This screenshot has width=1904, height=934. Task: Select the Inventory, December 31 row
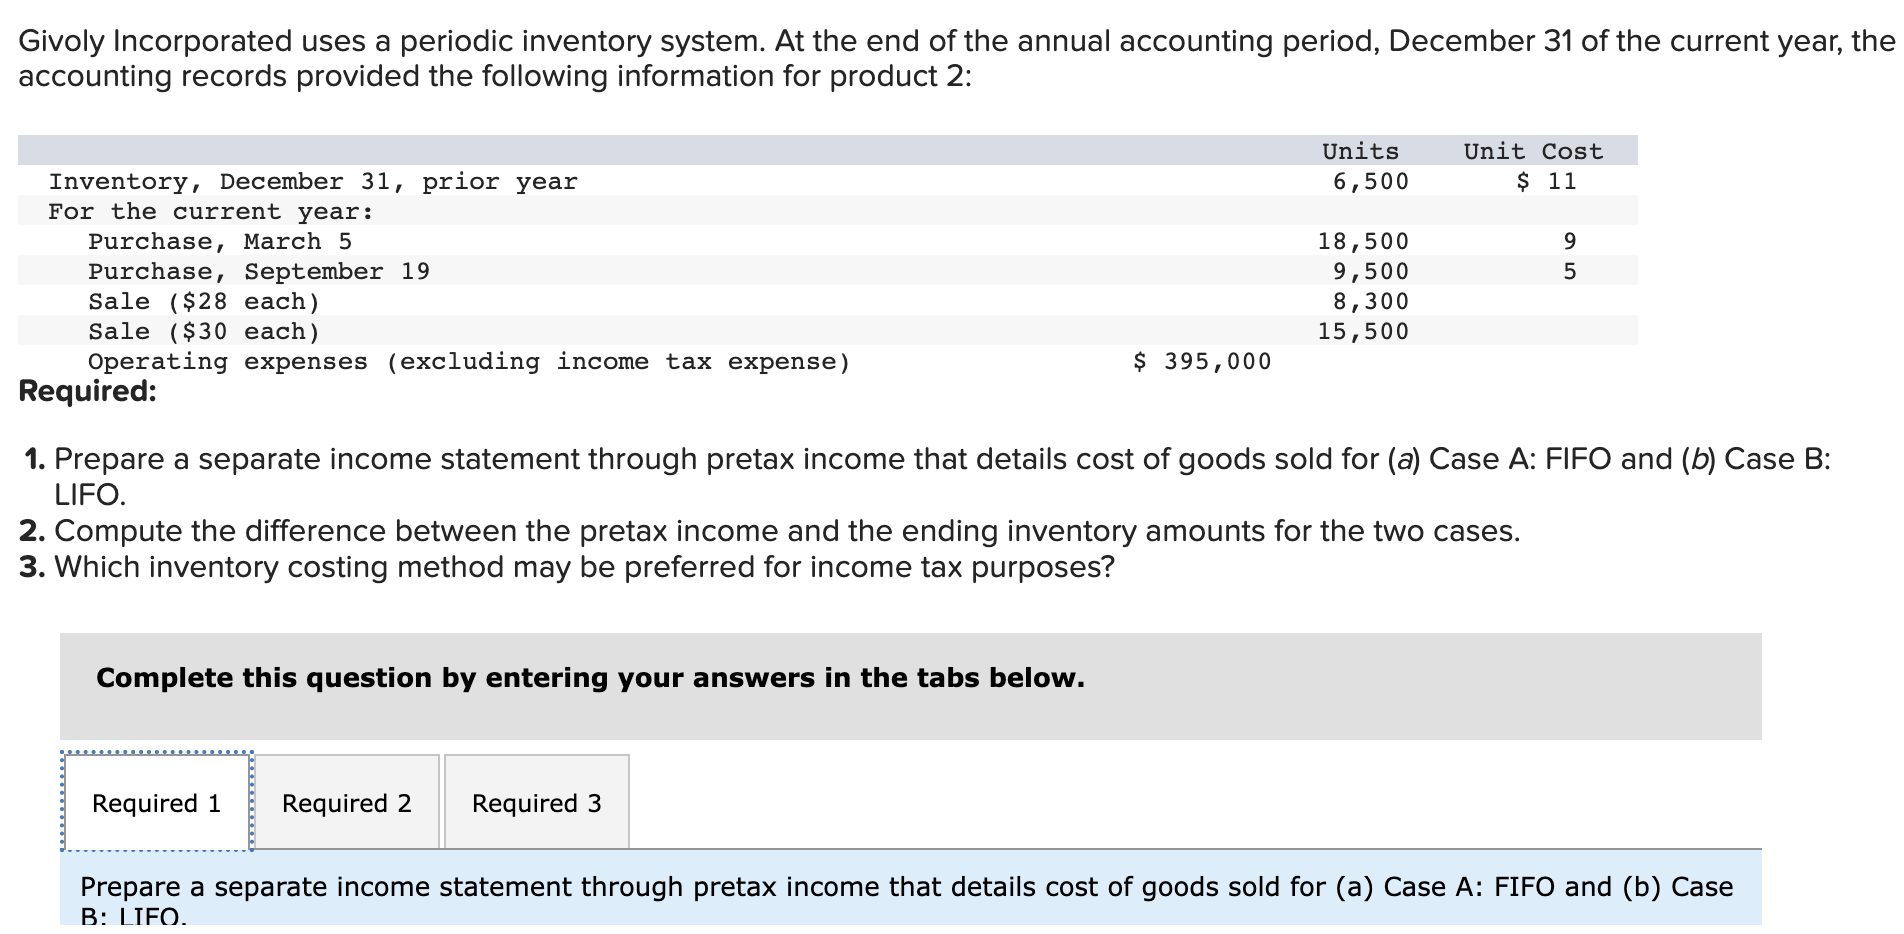[x=313, y=181]
